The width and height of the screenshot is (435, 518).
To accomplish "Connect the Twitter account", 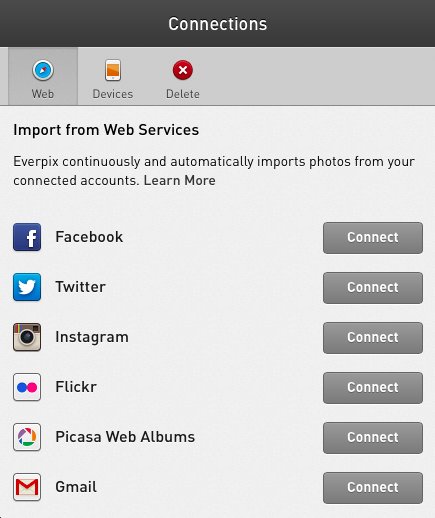I will (373, 288).
